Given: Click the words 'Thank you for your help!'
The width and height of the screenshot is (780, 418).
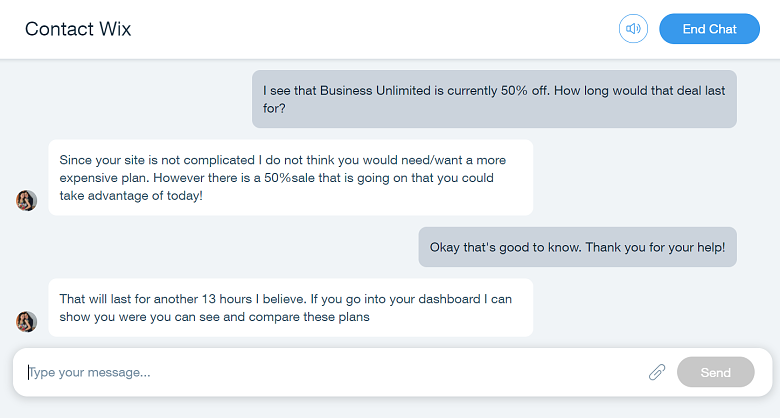Looking at the screenshot, I should (x=655, y=247).
